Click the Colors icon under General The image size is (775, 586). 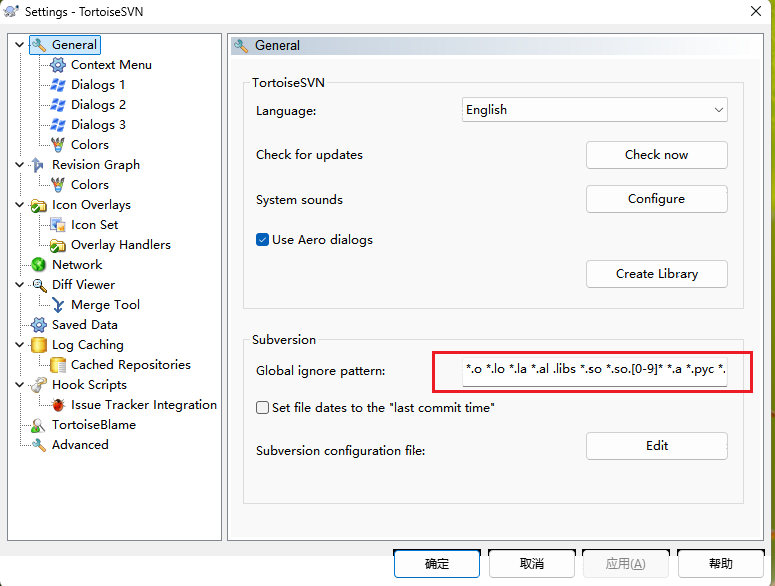point(58,145)
